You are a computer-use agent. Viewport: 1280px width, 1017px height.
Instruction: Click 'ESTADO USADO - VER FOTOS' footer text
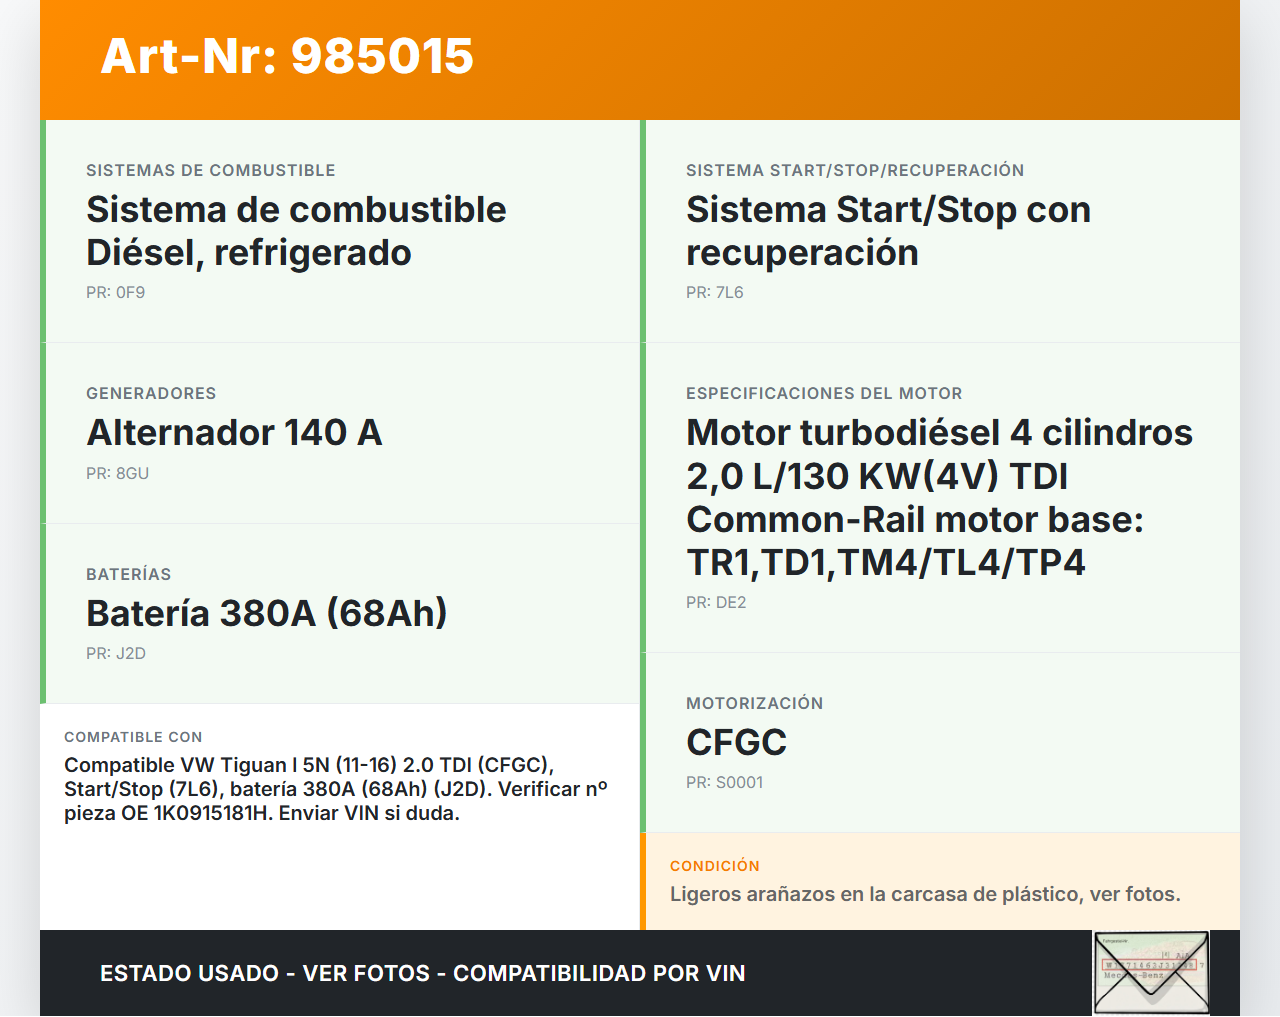(423, 974)
